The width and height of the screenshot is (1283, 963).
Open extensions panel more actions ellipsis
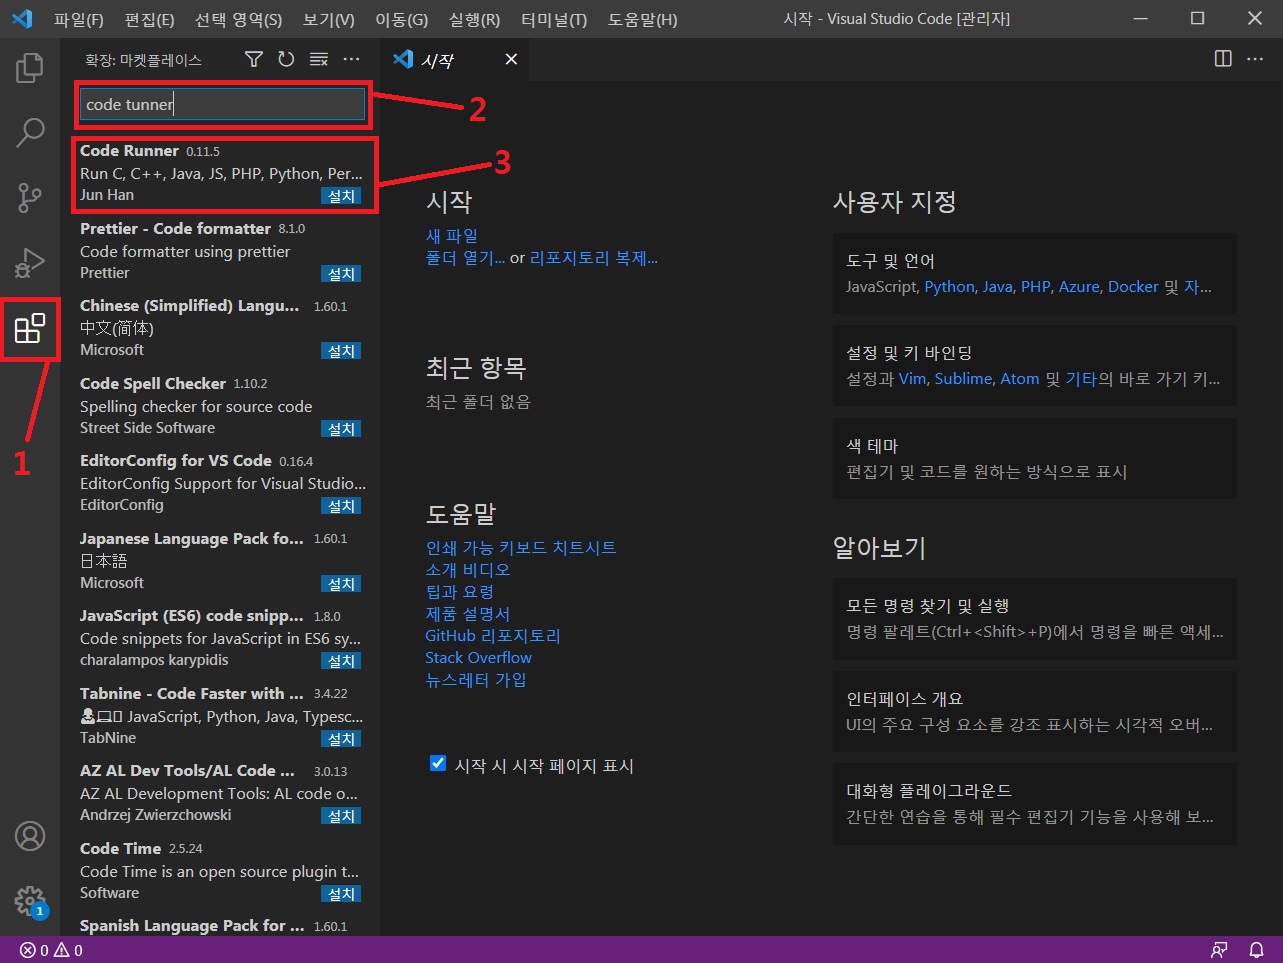[351, 60]
